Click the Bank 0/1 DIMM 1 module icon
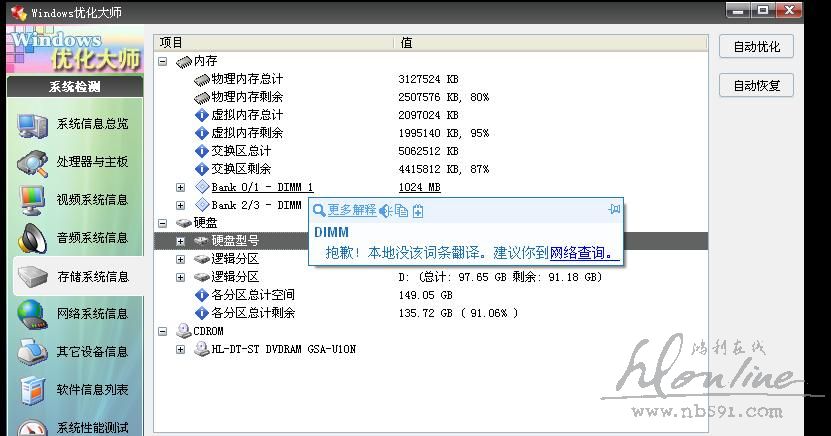 coord(202,186)
